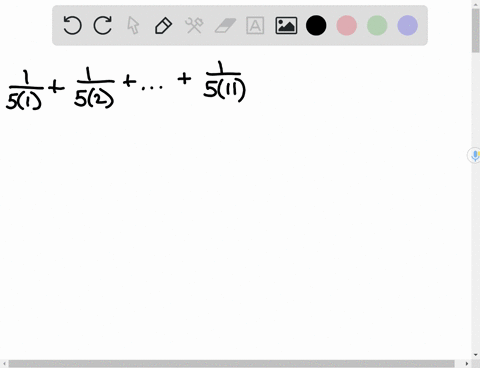Select the pen drawing tool

point(163,25)
